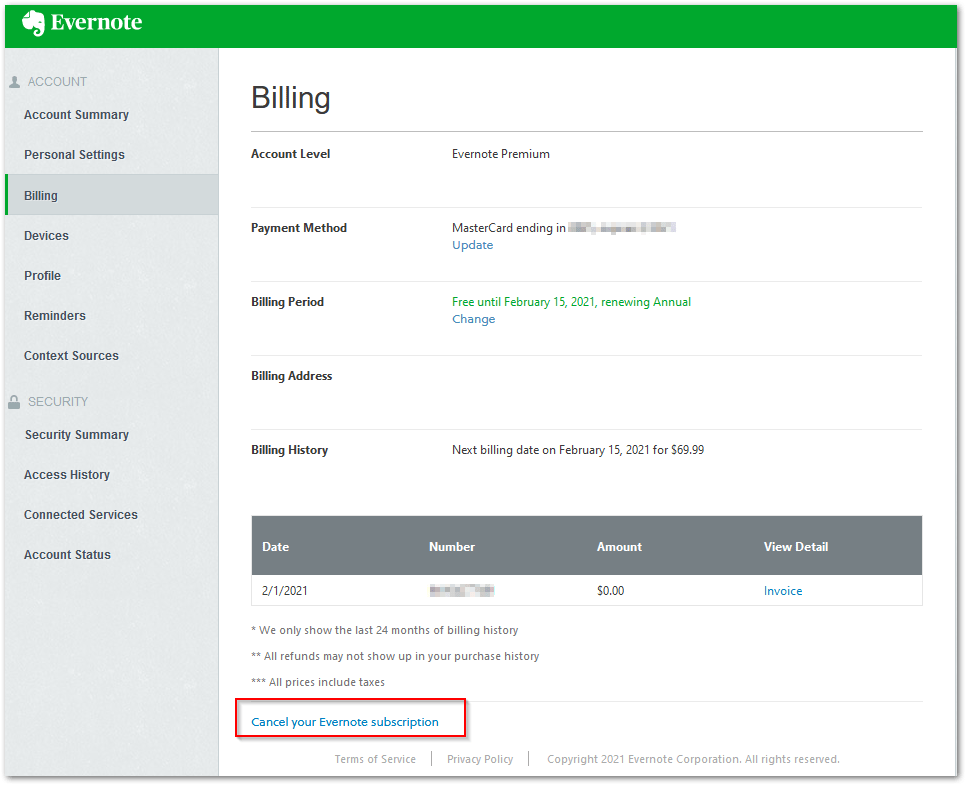966x785 pixels.
Task: Click Cancel your Evernote subscription link
Action: 345,722
